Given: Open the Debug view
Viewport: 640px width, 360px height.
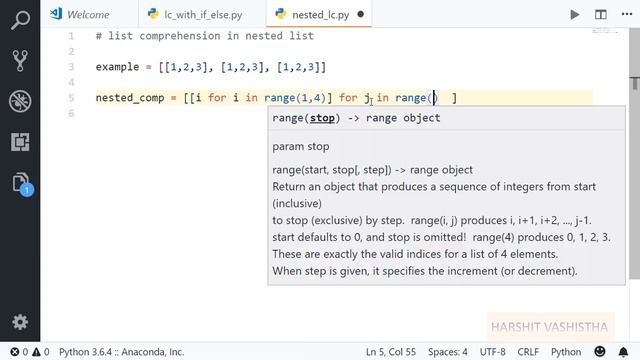Looking at the screenshot, I should pyautogui.click(x=20, y=101).
